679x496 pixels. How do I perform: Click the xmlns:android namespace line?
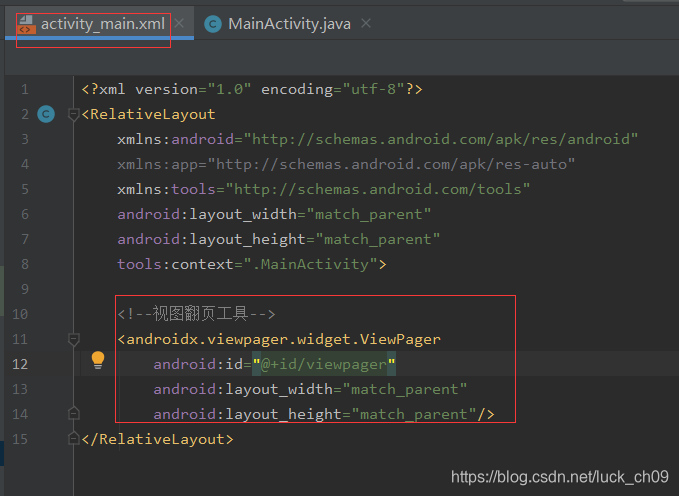[x=378, y=139]
